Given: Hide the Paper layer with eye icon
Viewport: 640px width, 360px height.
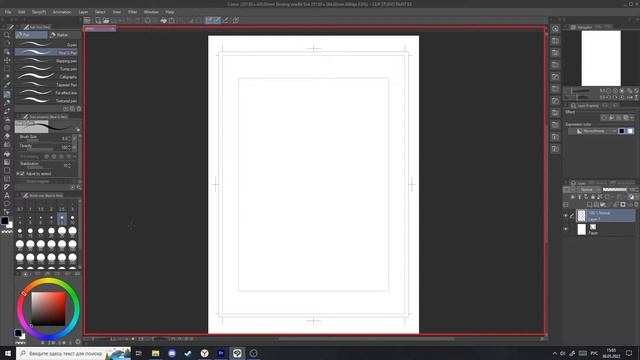Looking at the screenshot, I should pyautogui.click(x=566, y=229).
